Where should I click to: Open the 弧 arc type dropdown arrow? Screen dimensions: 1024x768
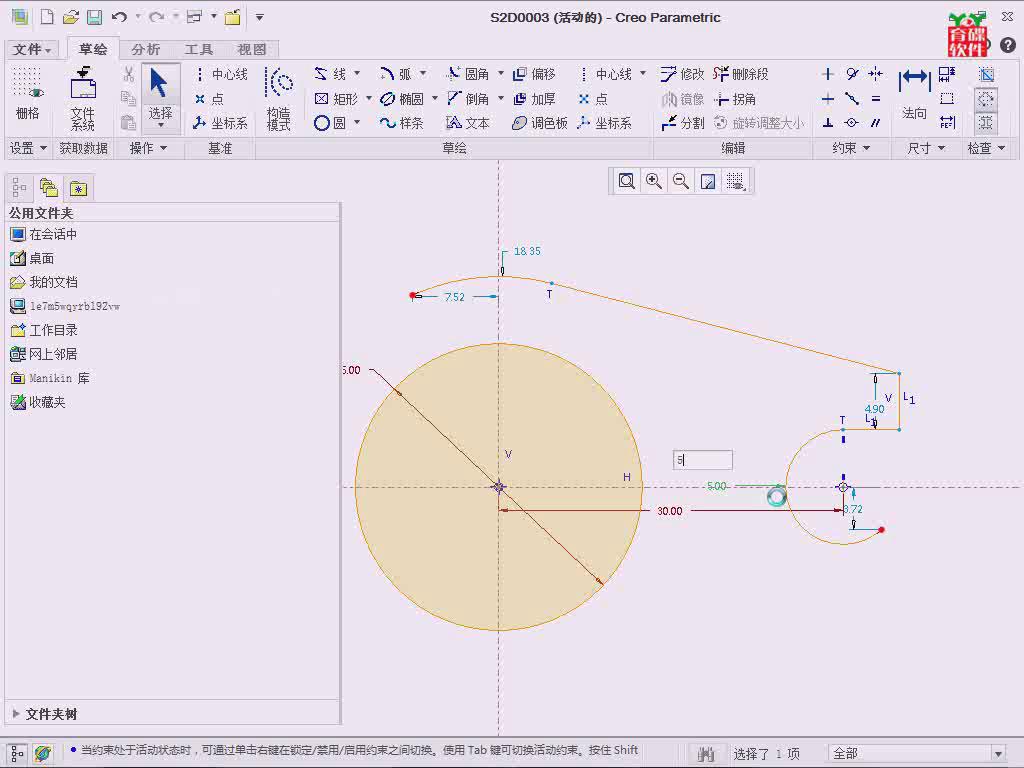[423, 73]
